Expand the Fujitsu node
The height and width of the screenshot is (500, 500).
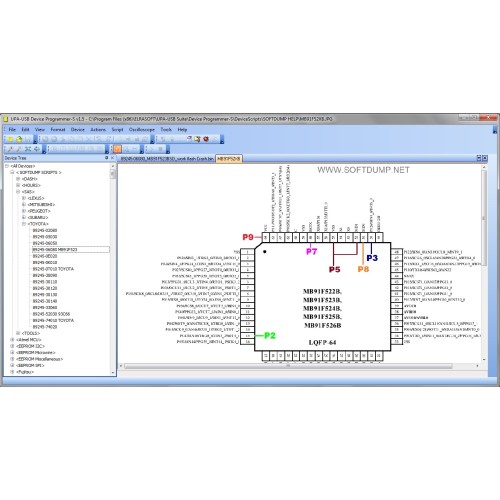click(x=12, y=372)
